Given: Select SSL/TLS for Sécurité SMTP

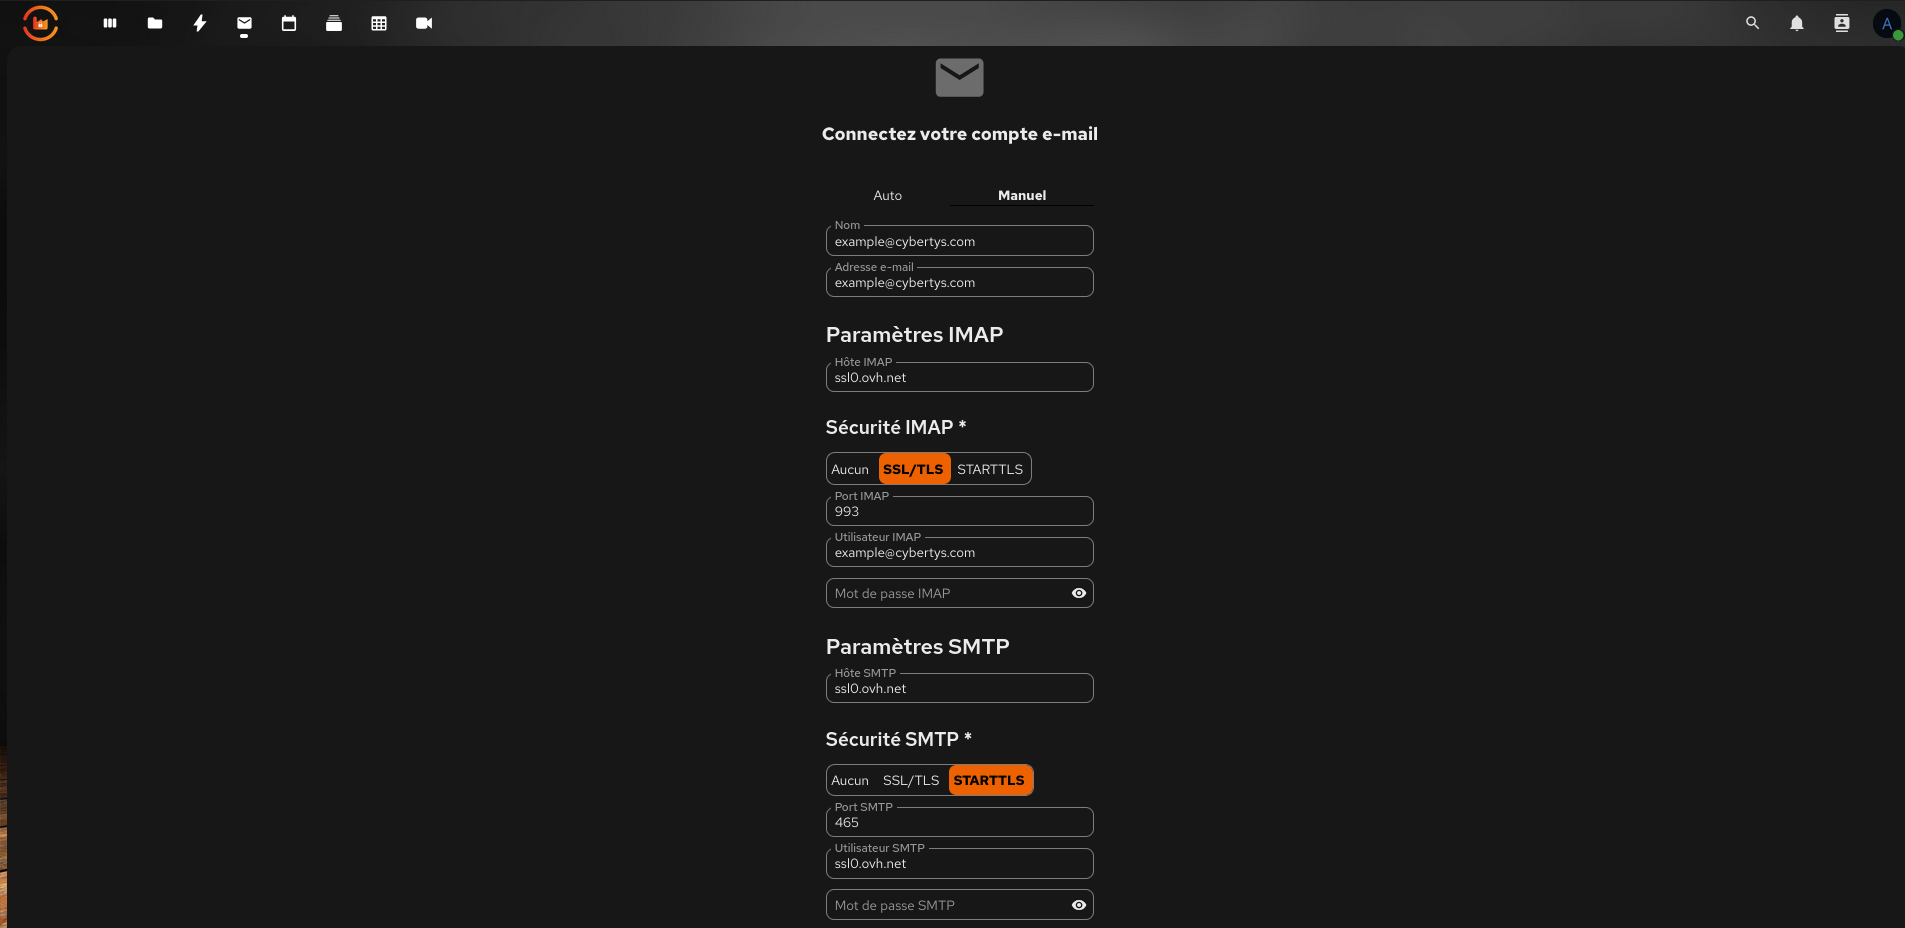Looking at the screenshot, I should point(911,780).
